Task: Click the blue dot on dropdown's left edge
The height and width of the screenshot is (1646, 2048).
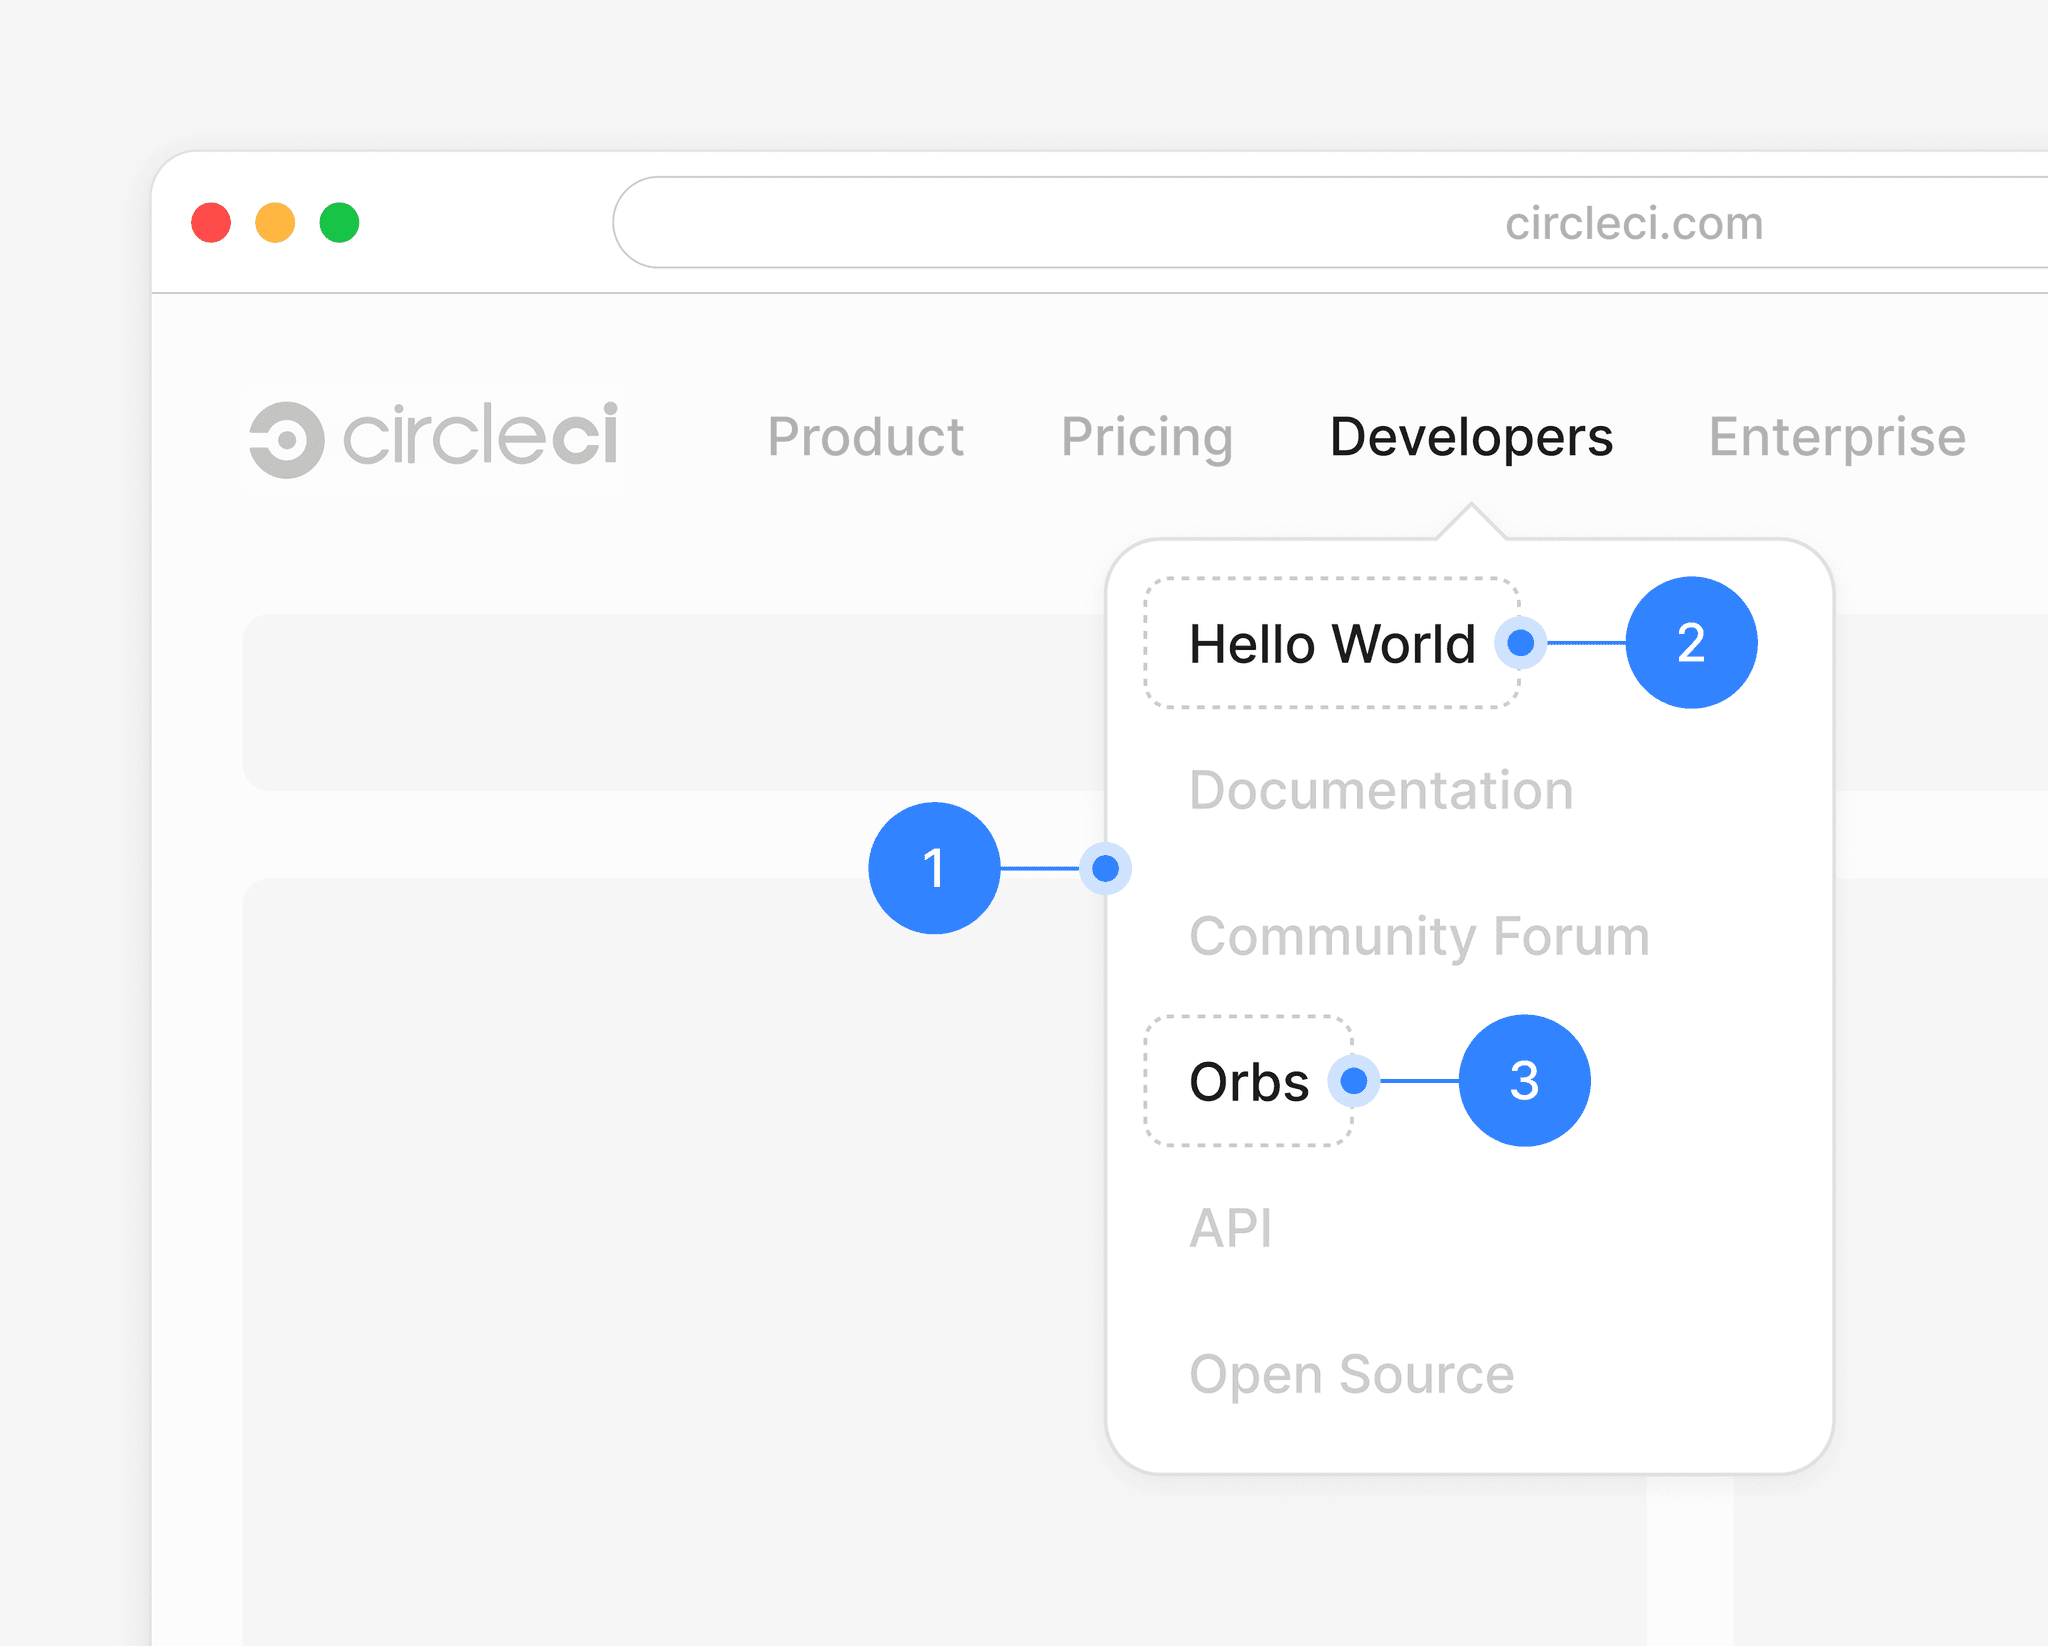Action: click(1105, 868)
